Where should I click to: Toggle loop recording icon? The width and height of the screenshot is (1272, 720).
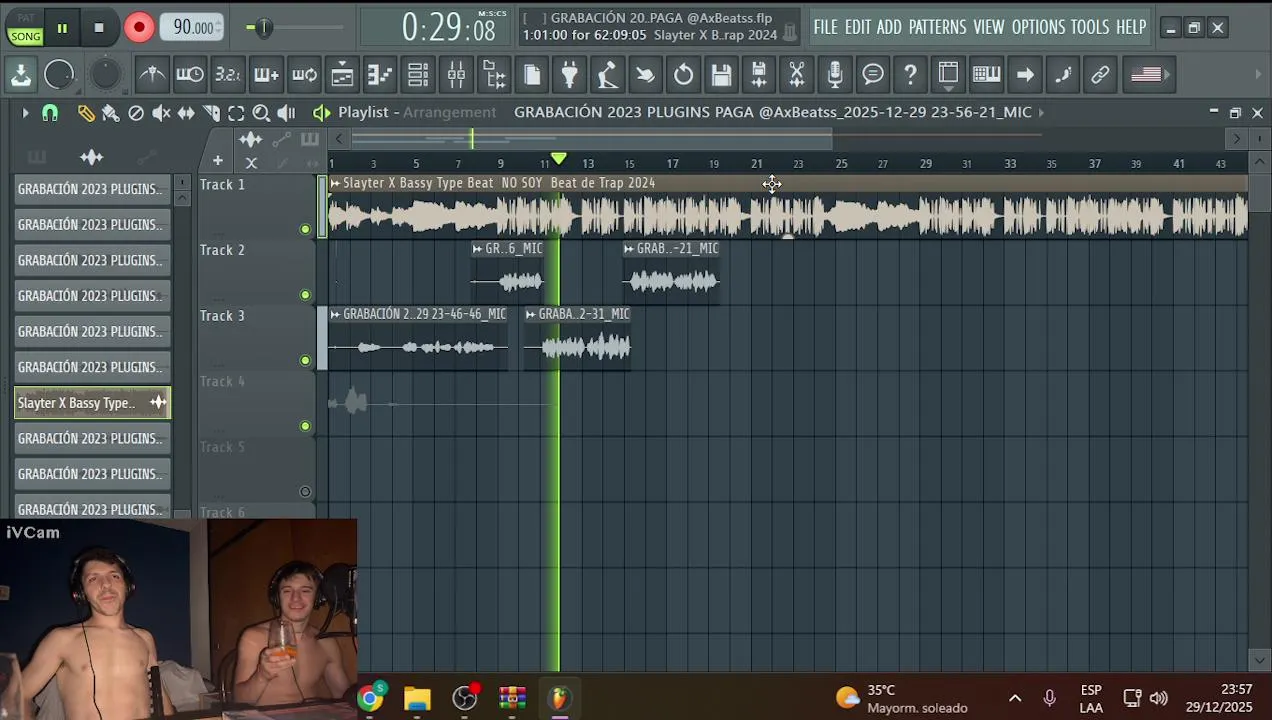click(304, 74)
